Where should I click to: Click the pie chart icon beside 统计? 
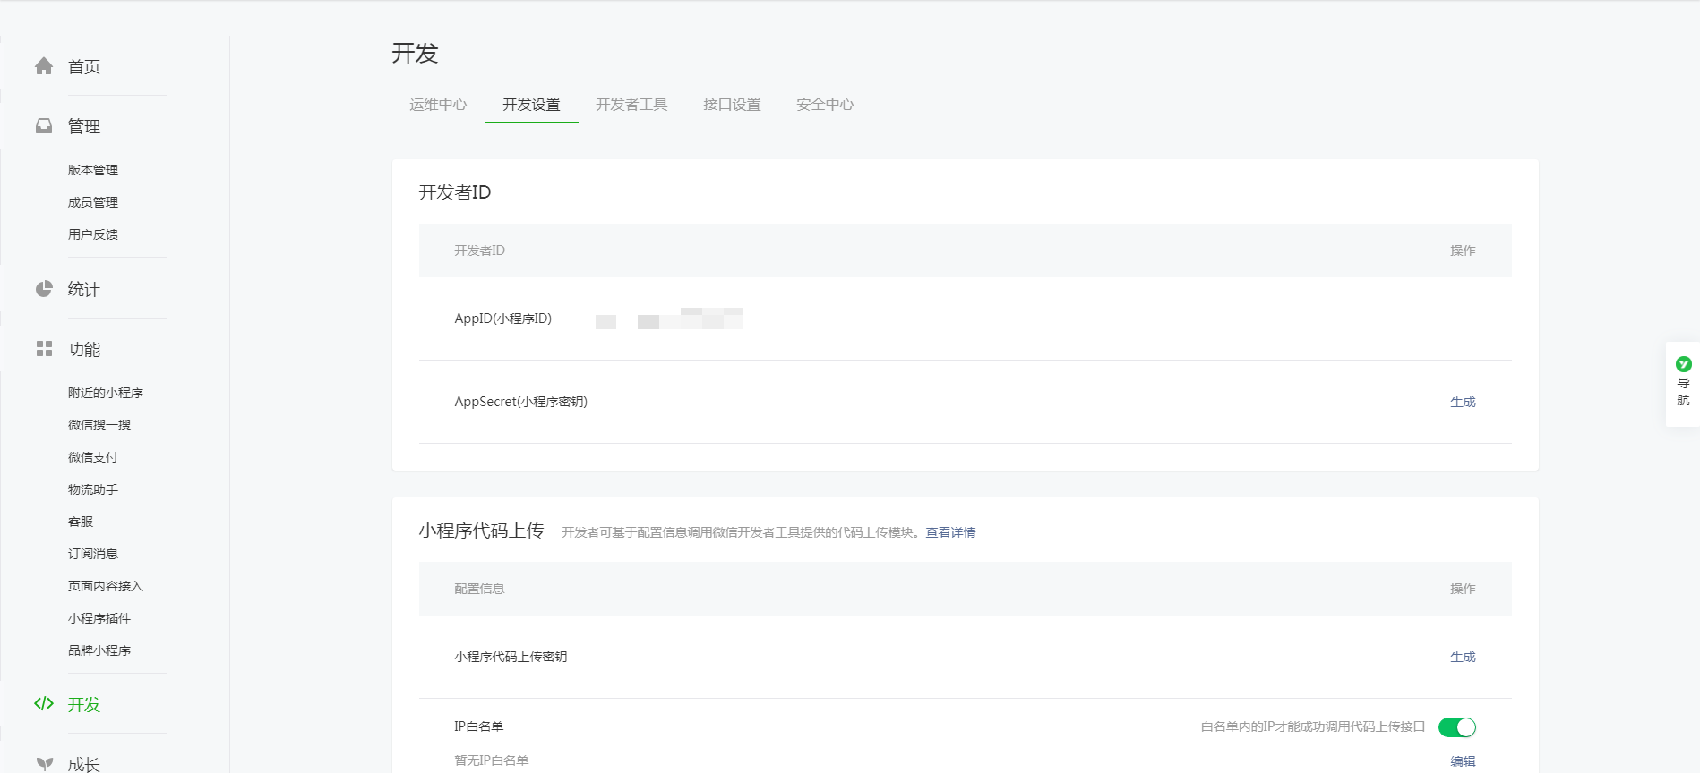(x=44, y=289)
